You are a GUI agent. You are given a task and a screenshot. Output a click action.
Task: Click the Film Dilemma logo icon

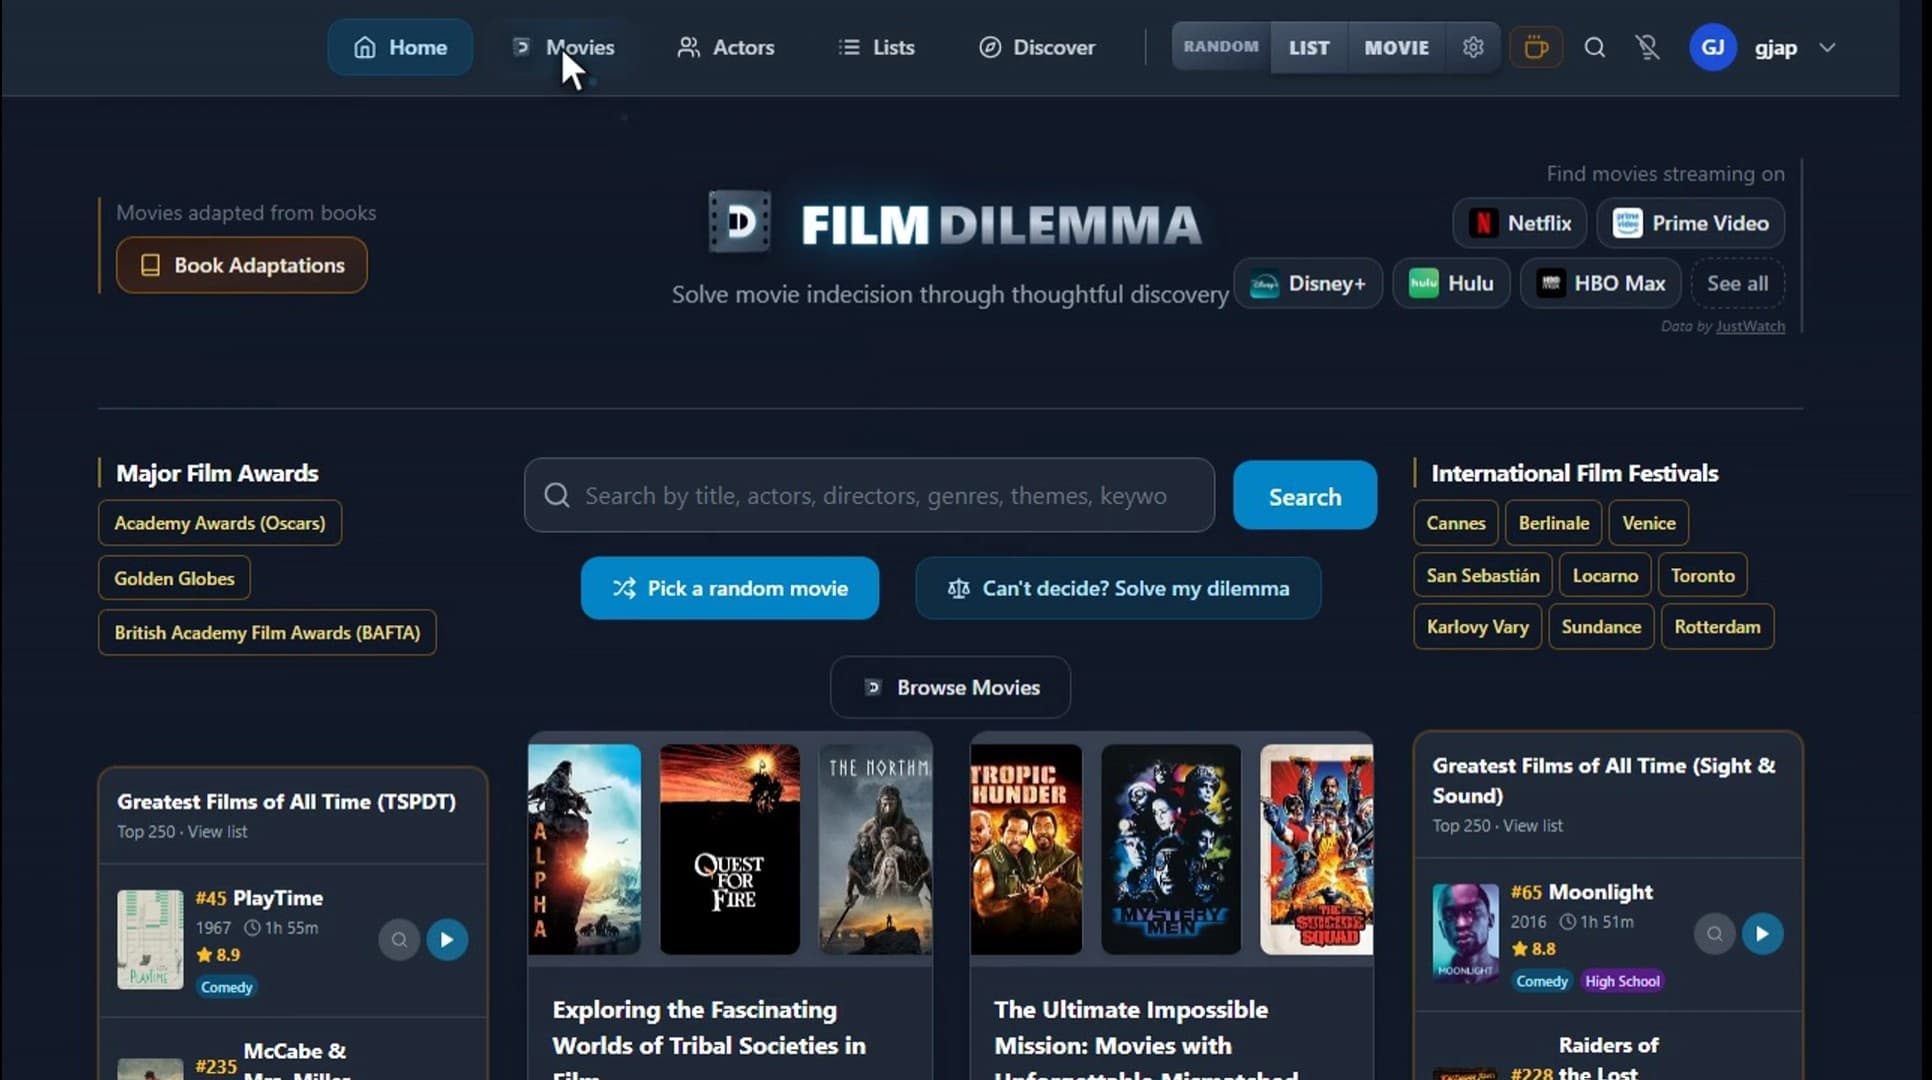pyautogui.click(x=739, y=222)
